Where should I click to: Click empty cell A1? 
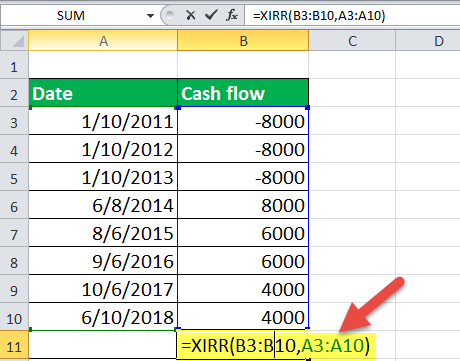103,65
